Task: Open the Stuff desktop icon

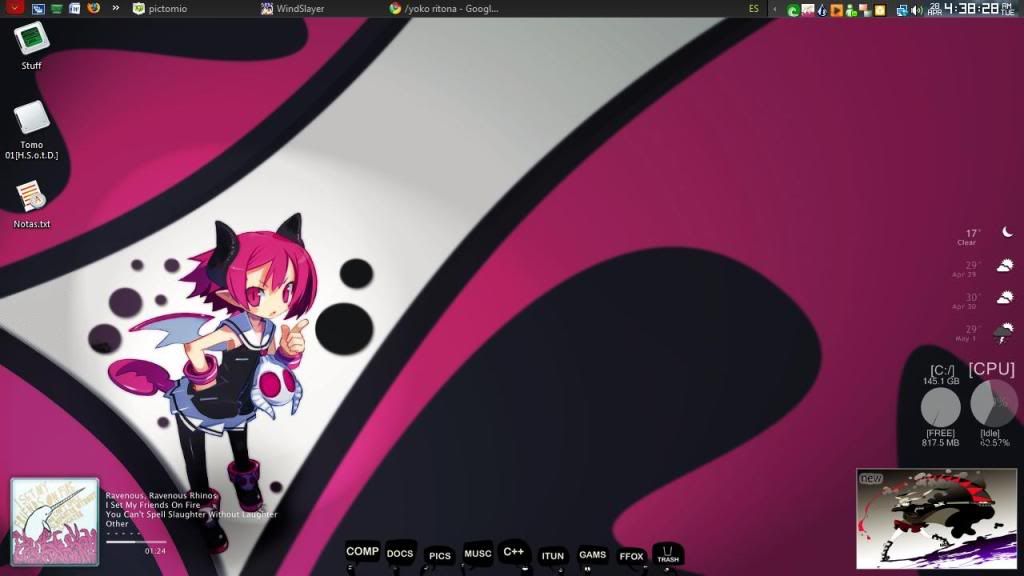Action: click(31, 45)
